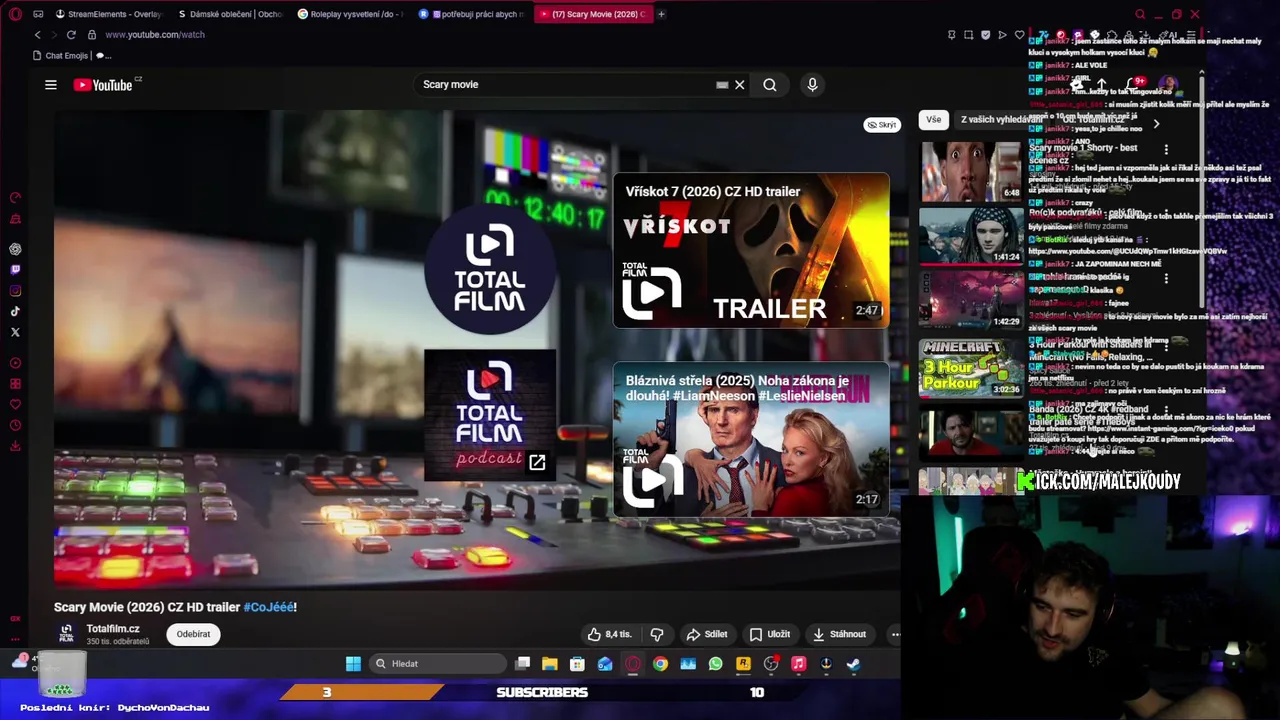This screenshot has height=720, width=1280.
Task: Open Apple Music from the taskbar
Action: click(798, 664)
